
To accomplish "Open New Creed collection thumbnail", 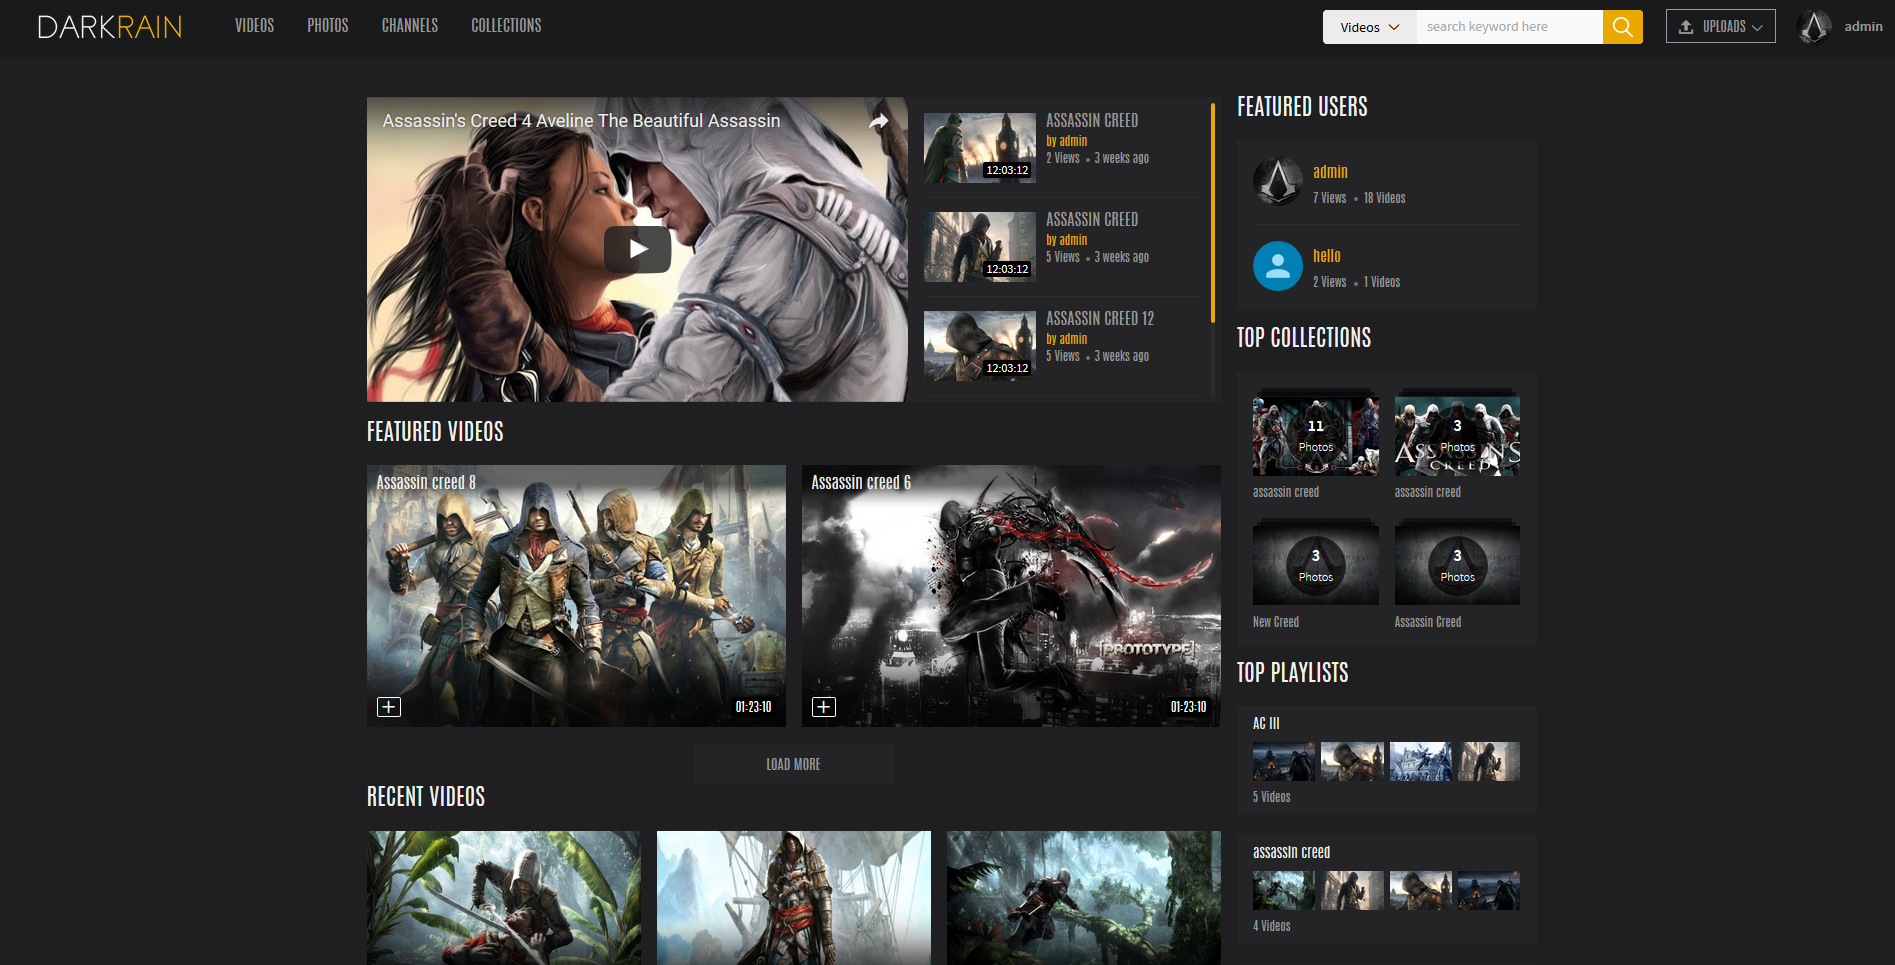I will click(x=1316, y=563).
